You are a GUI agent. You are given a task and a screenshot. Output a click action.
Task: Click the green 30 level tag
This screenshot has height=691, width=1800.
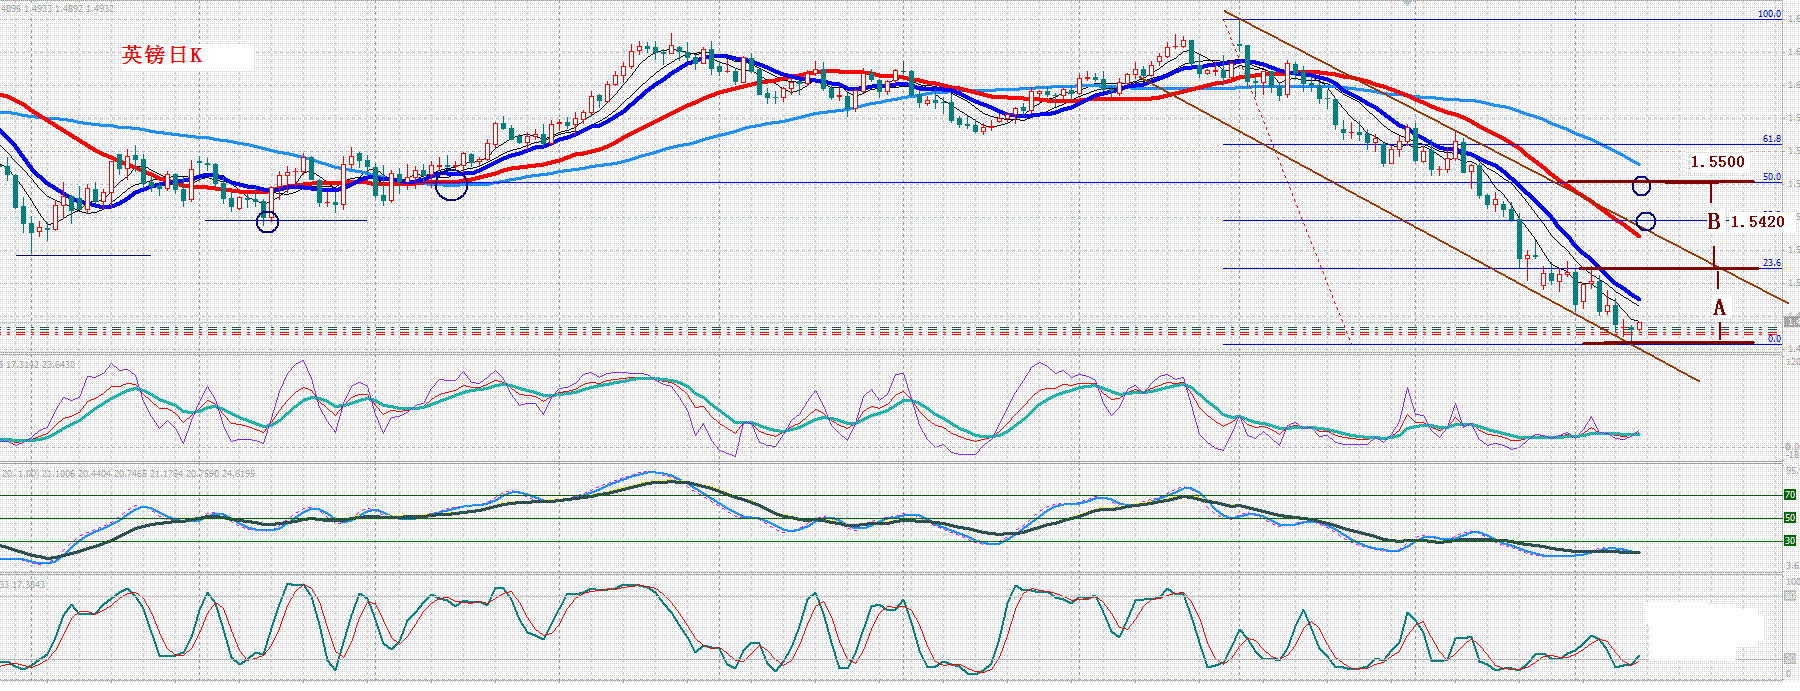[1790, 541]
